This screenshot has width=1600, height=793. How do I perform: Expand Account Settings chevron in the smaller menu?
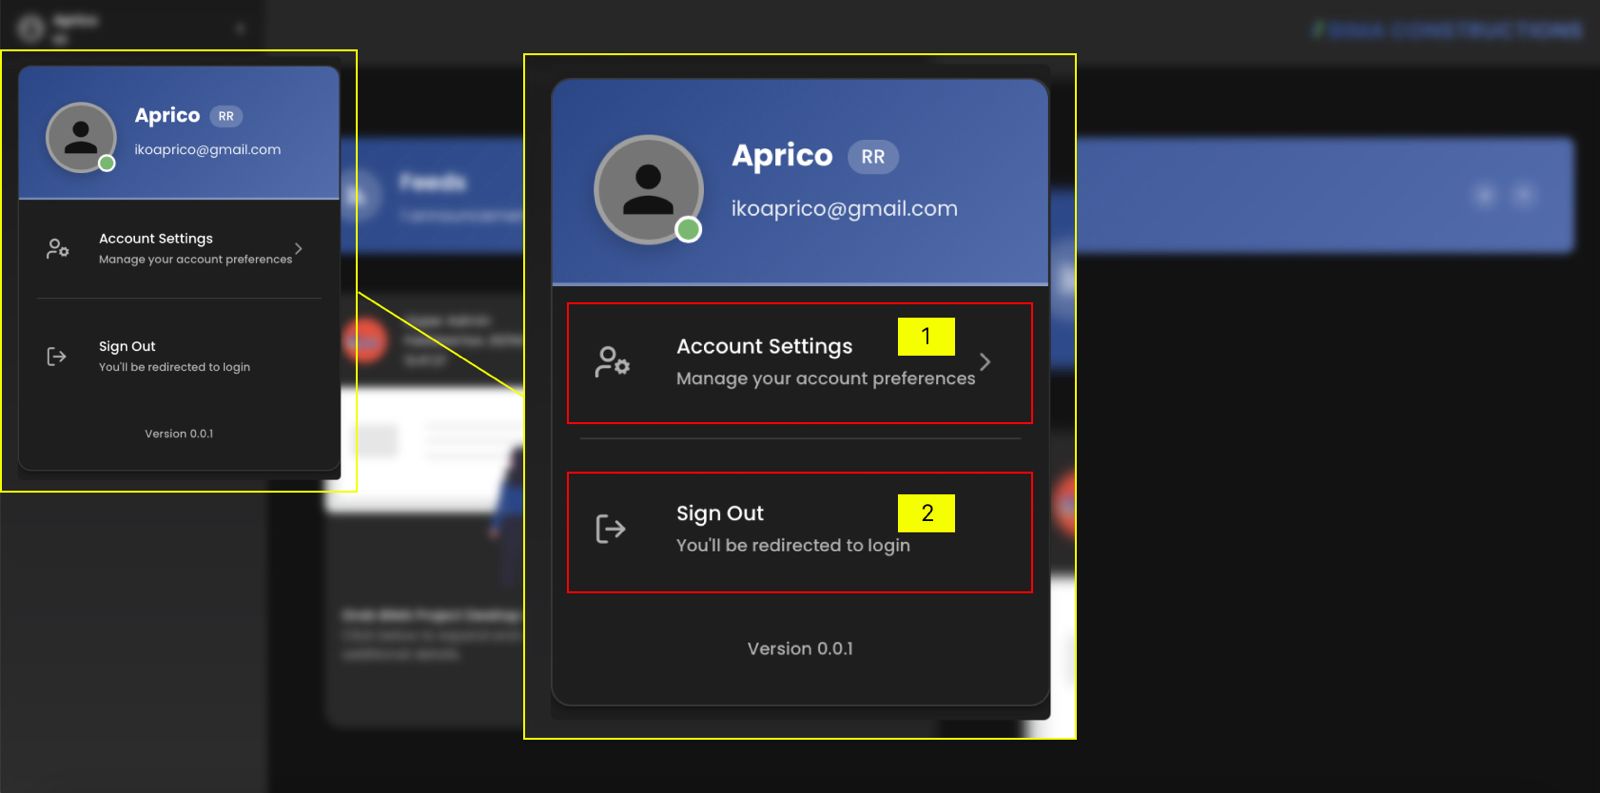point(298,248)
